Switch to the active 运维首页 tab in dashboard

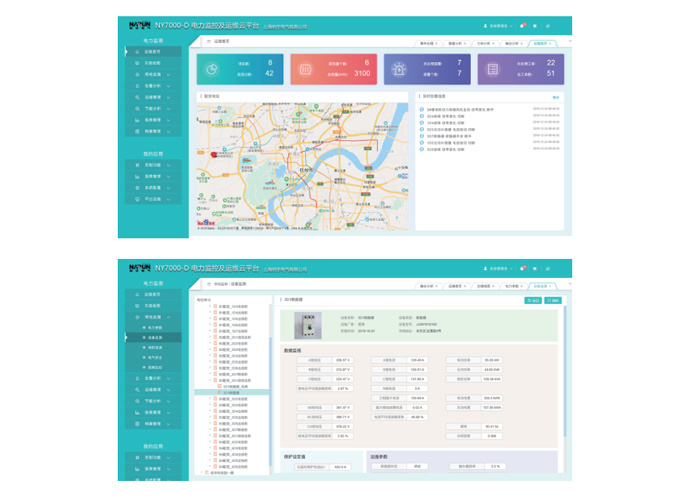coord(541,43)
